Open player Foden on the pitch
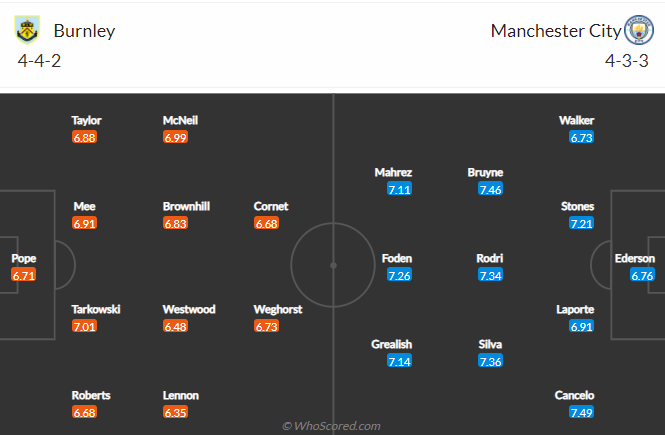The image size is (665, 435). coord(397,259)
